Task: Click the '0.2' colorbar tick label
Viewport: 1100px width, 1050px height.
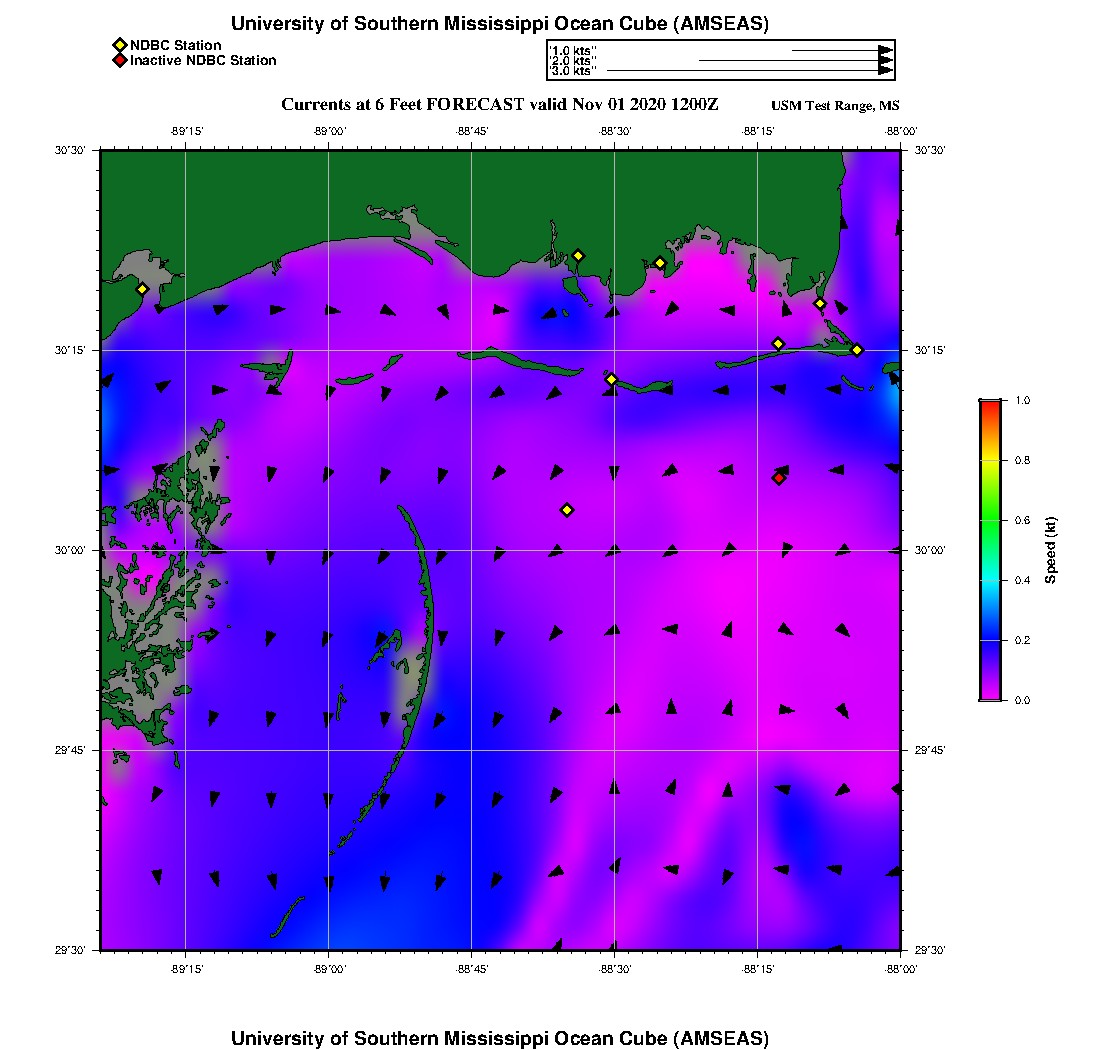Action: tap(1022, 640)
